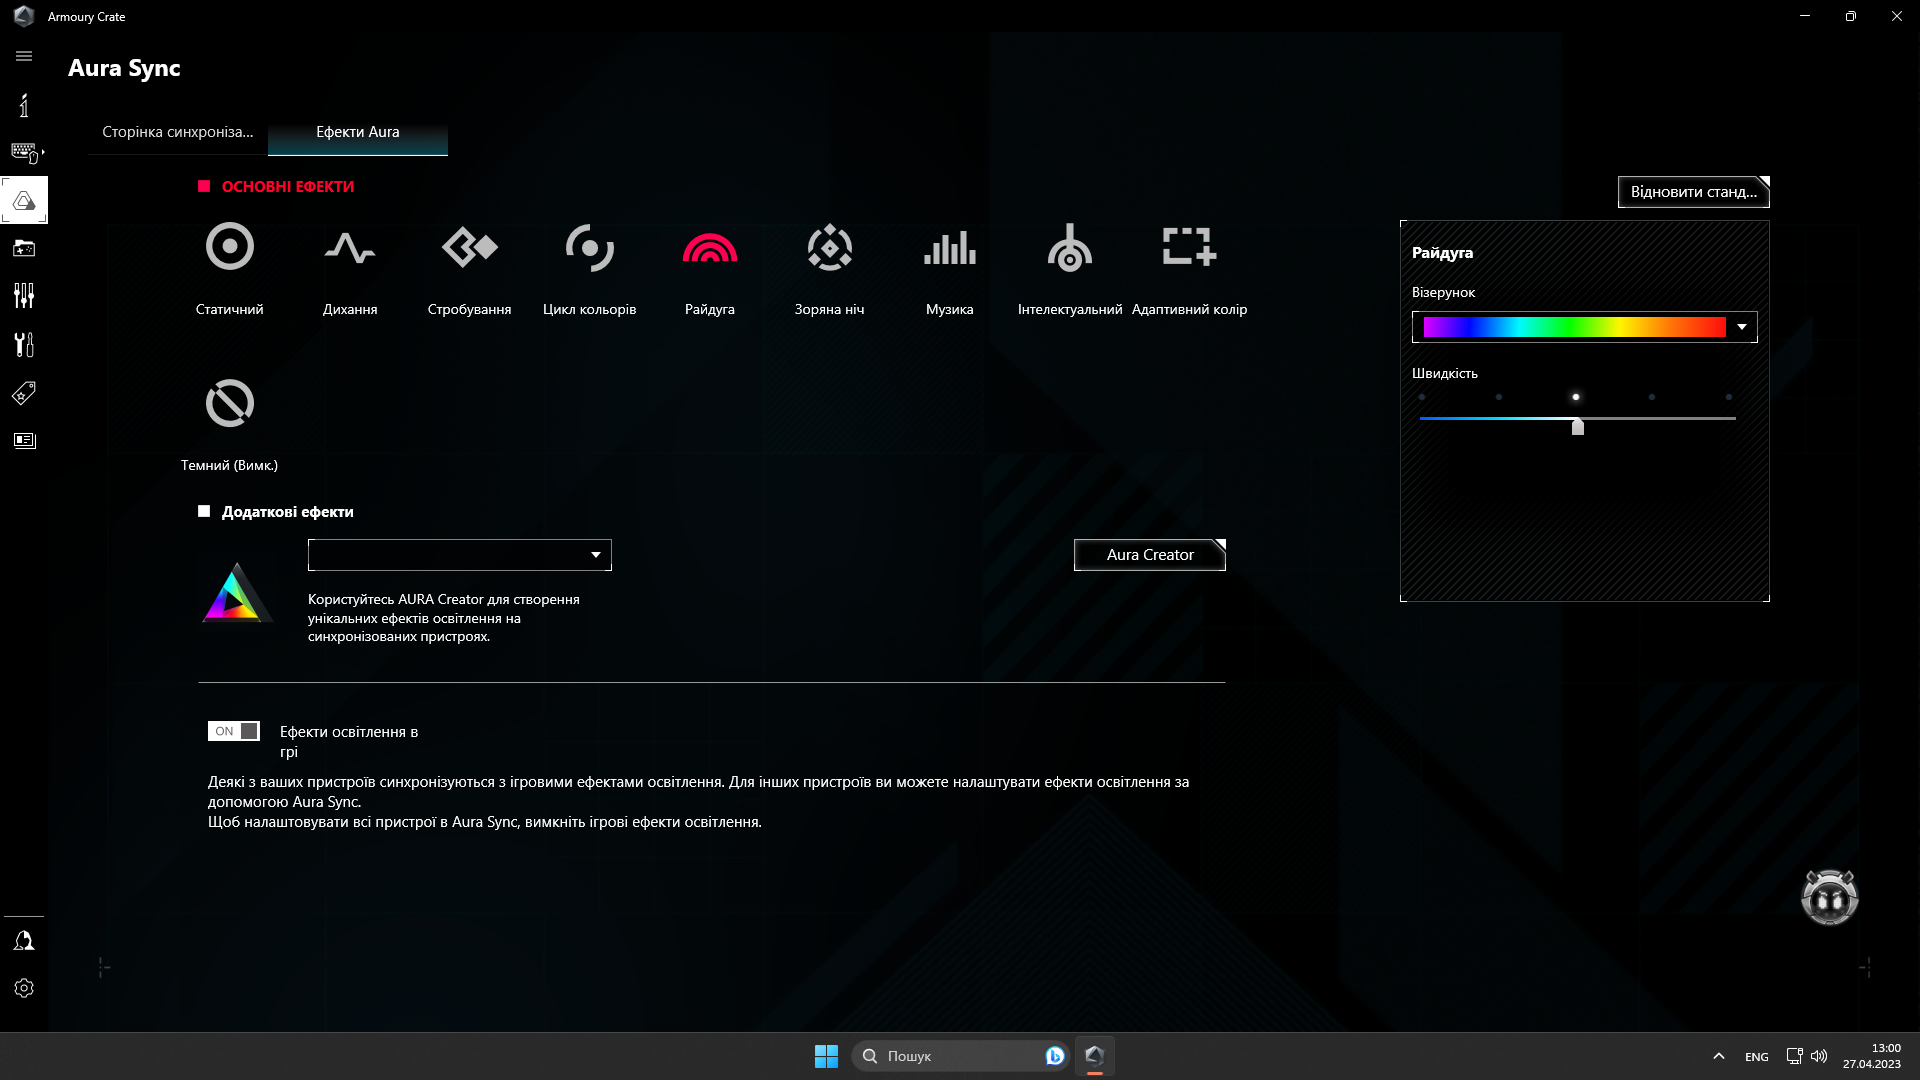Toggle Ефекти освітлення в грі ON switch
The image size is (1920, 1080).
point(233,731)
